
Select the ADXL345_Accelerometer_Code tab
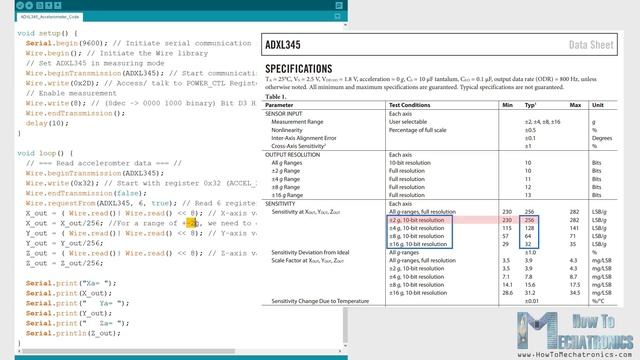(50, 17)
